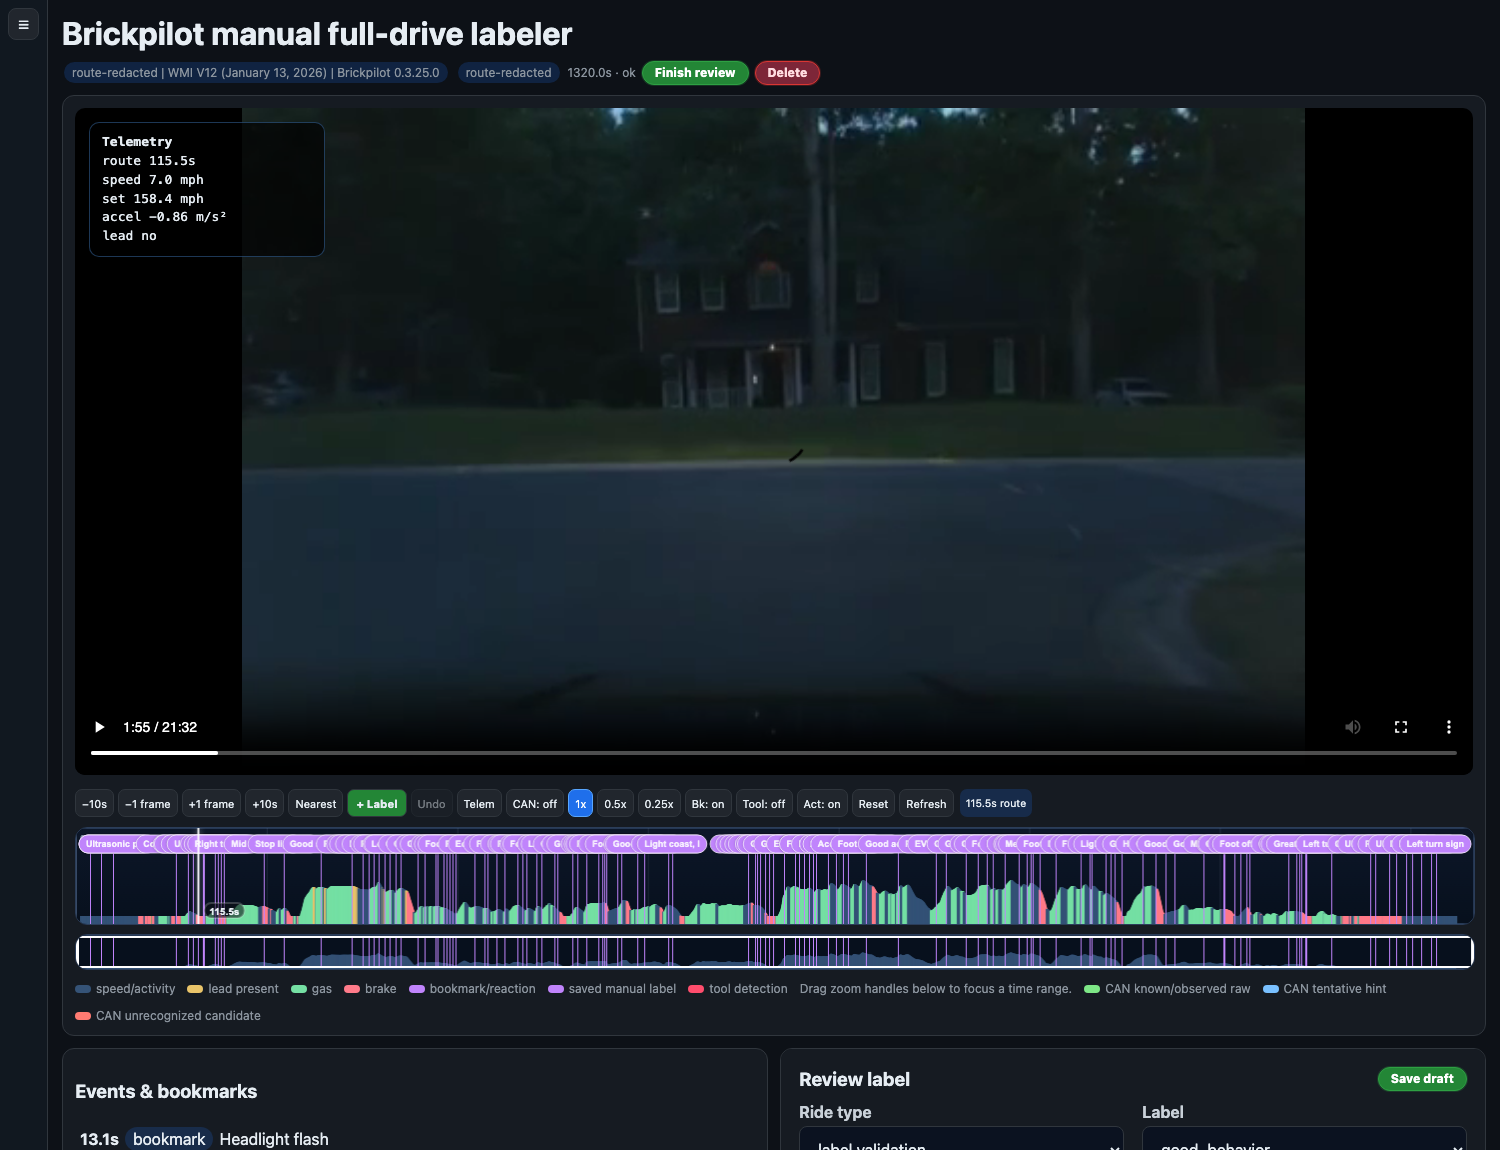This screenshot has height=1150, width=1500.
Task: Select 'Light coast' timeline label chip
Action: 671,844
